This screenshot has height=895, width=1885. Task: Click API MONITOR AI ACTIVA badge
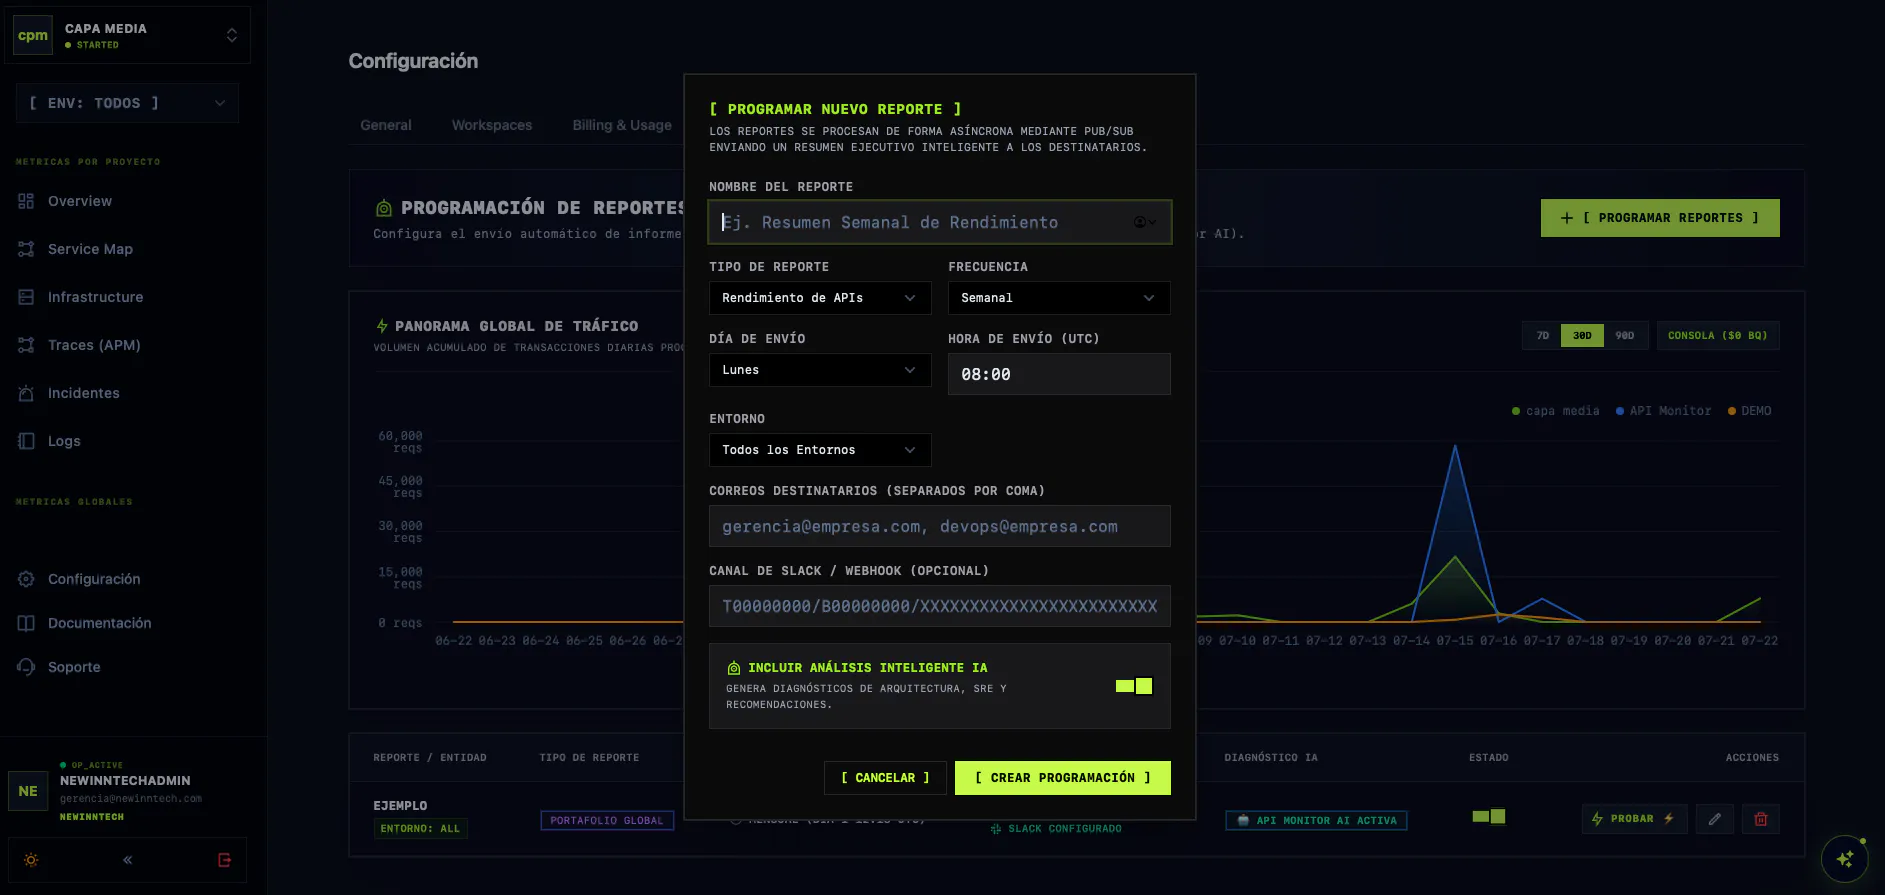tap(1316, 820)
